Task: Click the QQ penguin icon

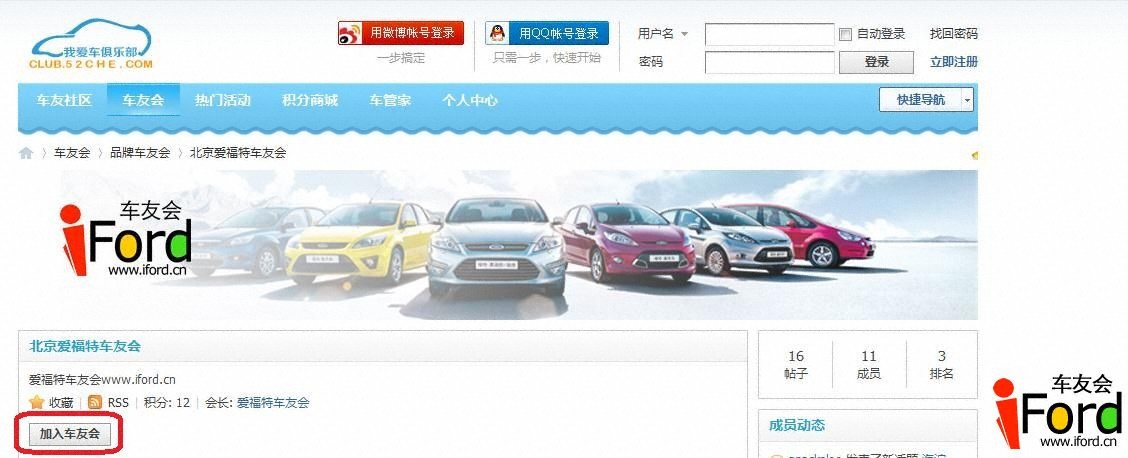Action: tap(497, 33)
